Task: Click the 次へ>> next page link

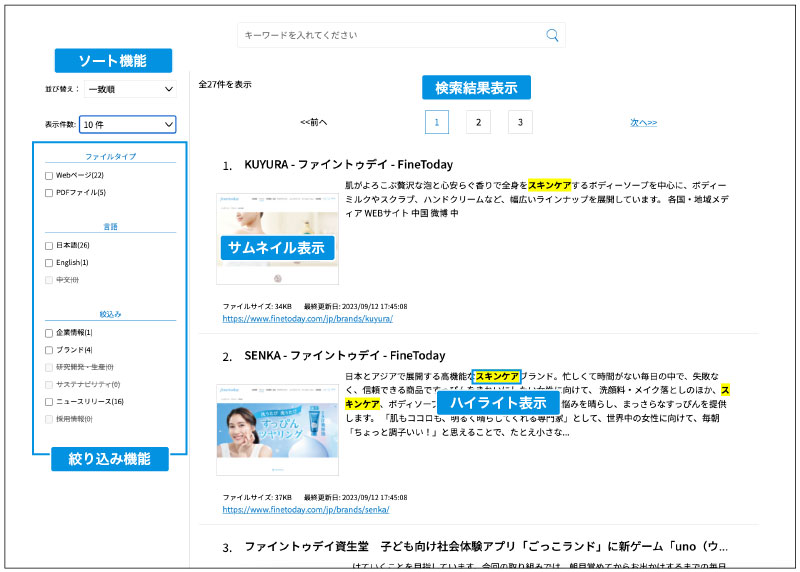Action: tap(643, 122)
